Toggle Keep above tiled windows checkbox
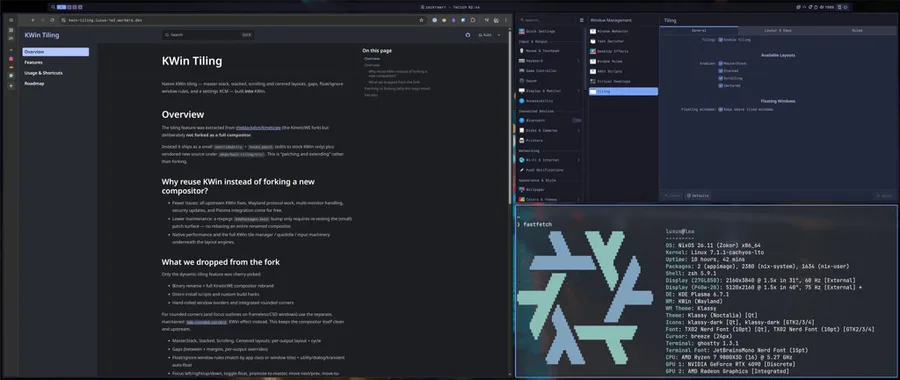 coord(720,108)
